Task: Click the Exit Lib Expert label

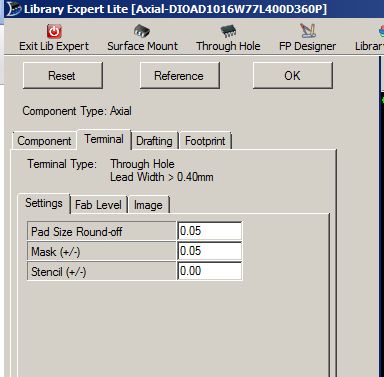Action: pos(54,46)
